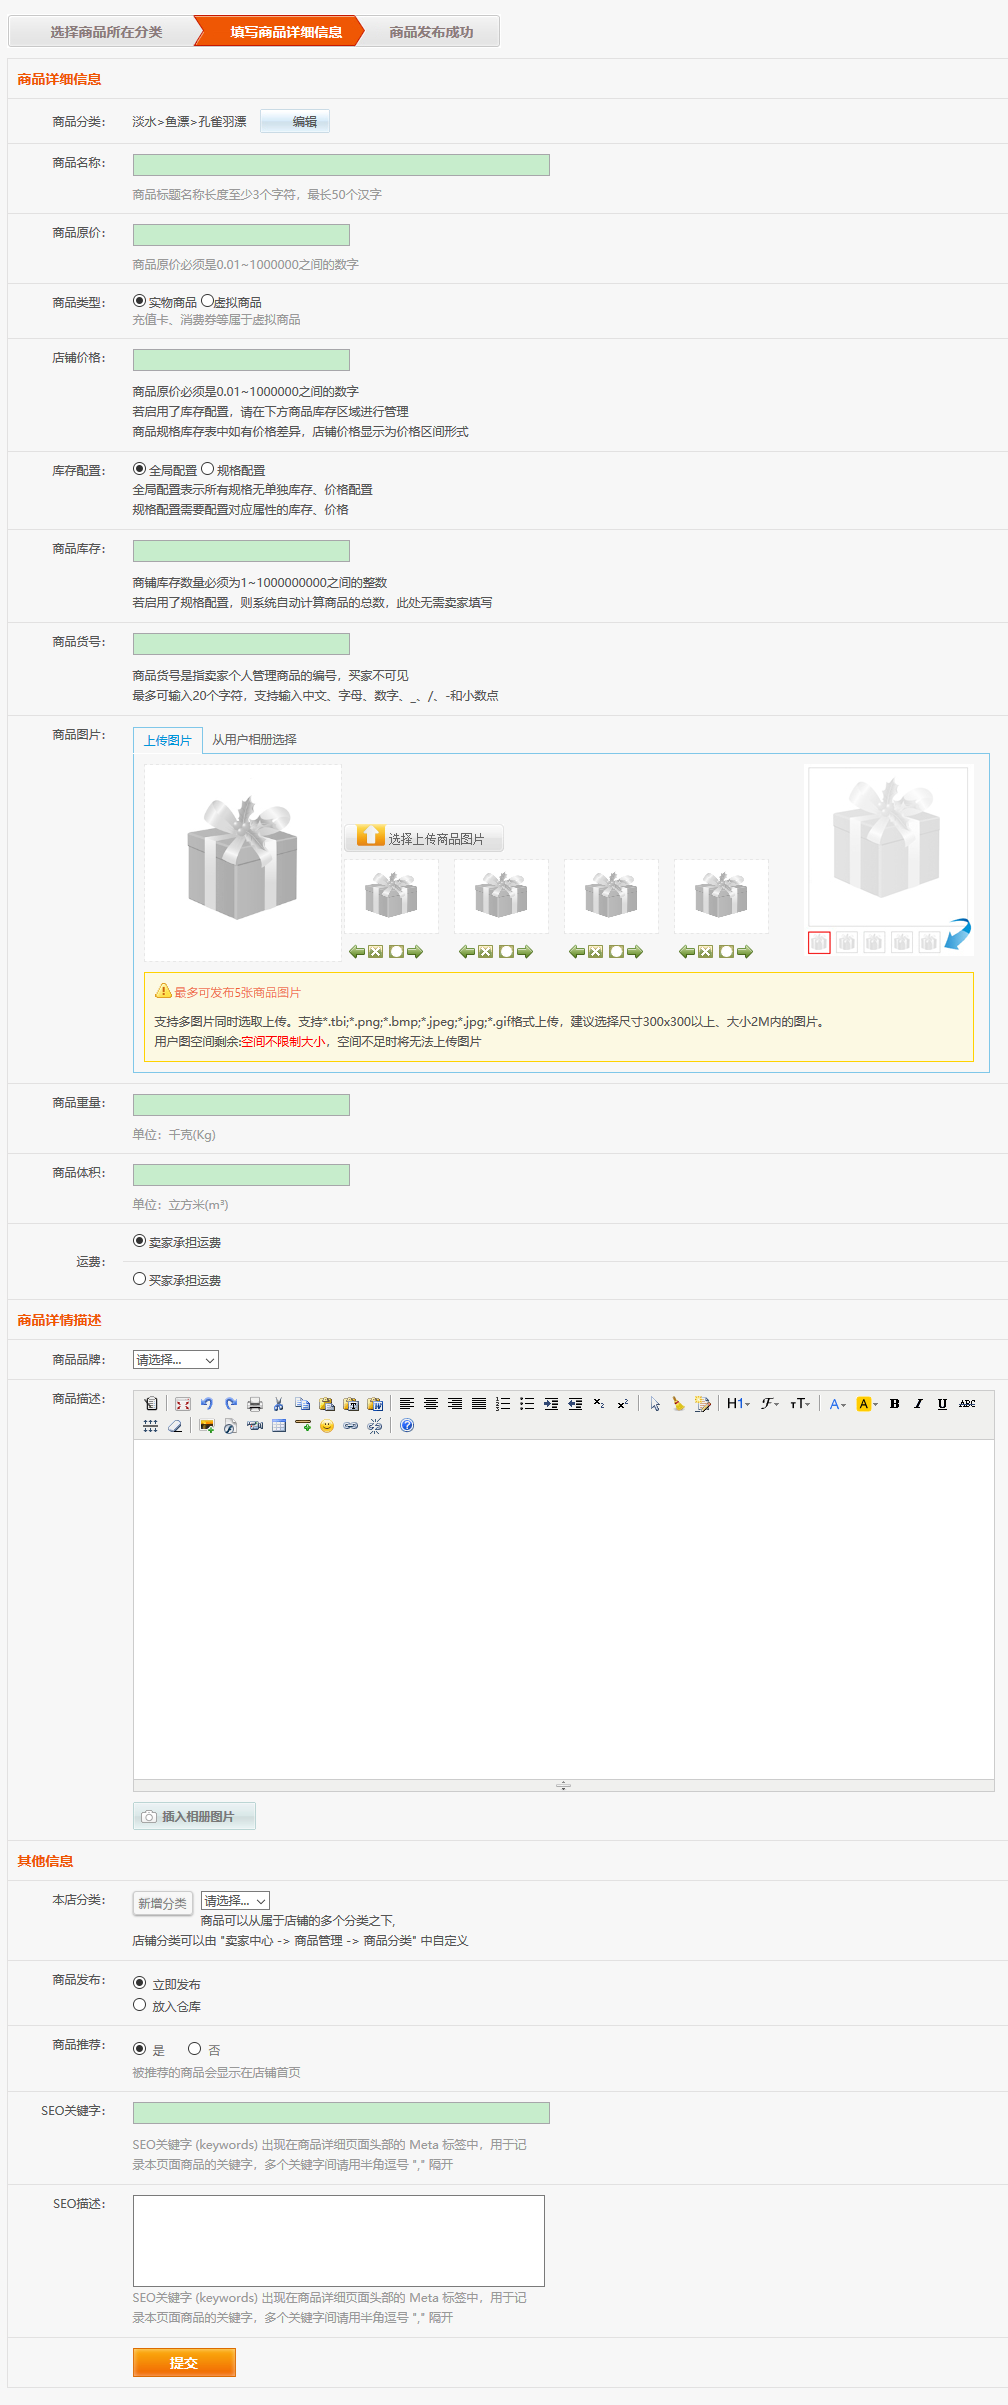The width and height of the screenshot is (1008, 2405).
Task: Switch to 从用户相册选择 tab
Action: [254, 740]
